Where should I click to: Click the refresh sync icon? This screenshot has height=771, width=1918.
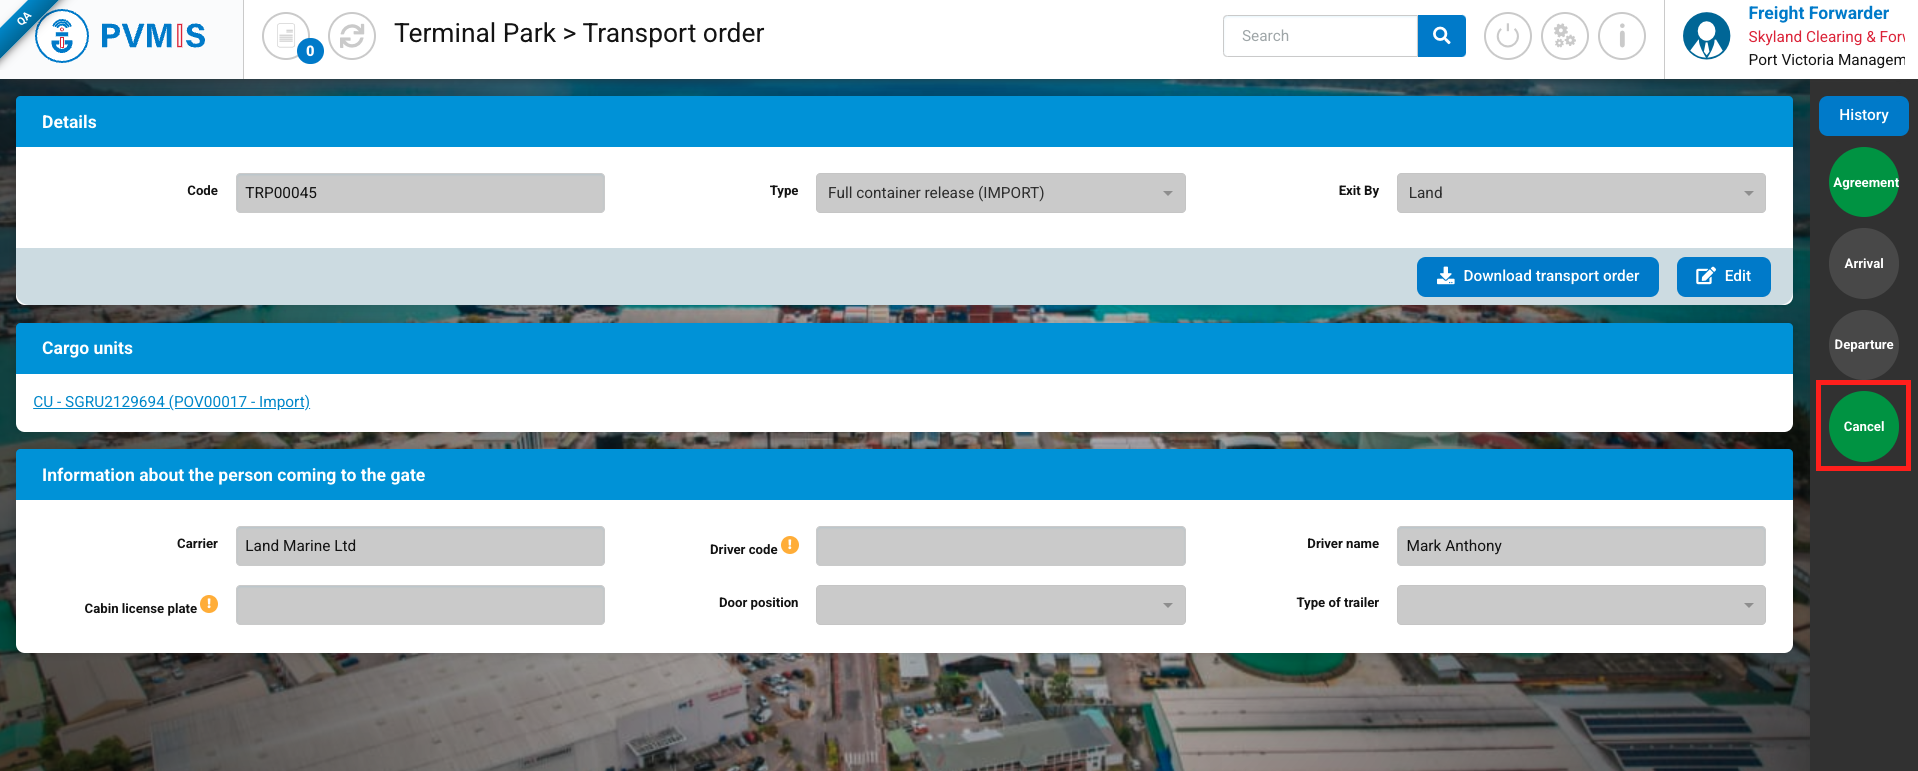tap(352, 37)
